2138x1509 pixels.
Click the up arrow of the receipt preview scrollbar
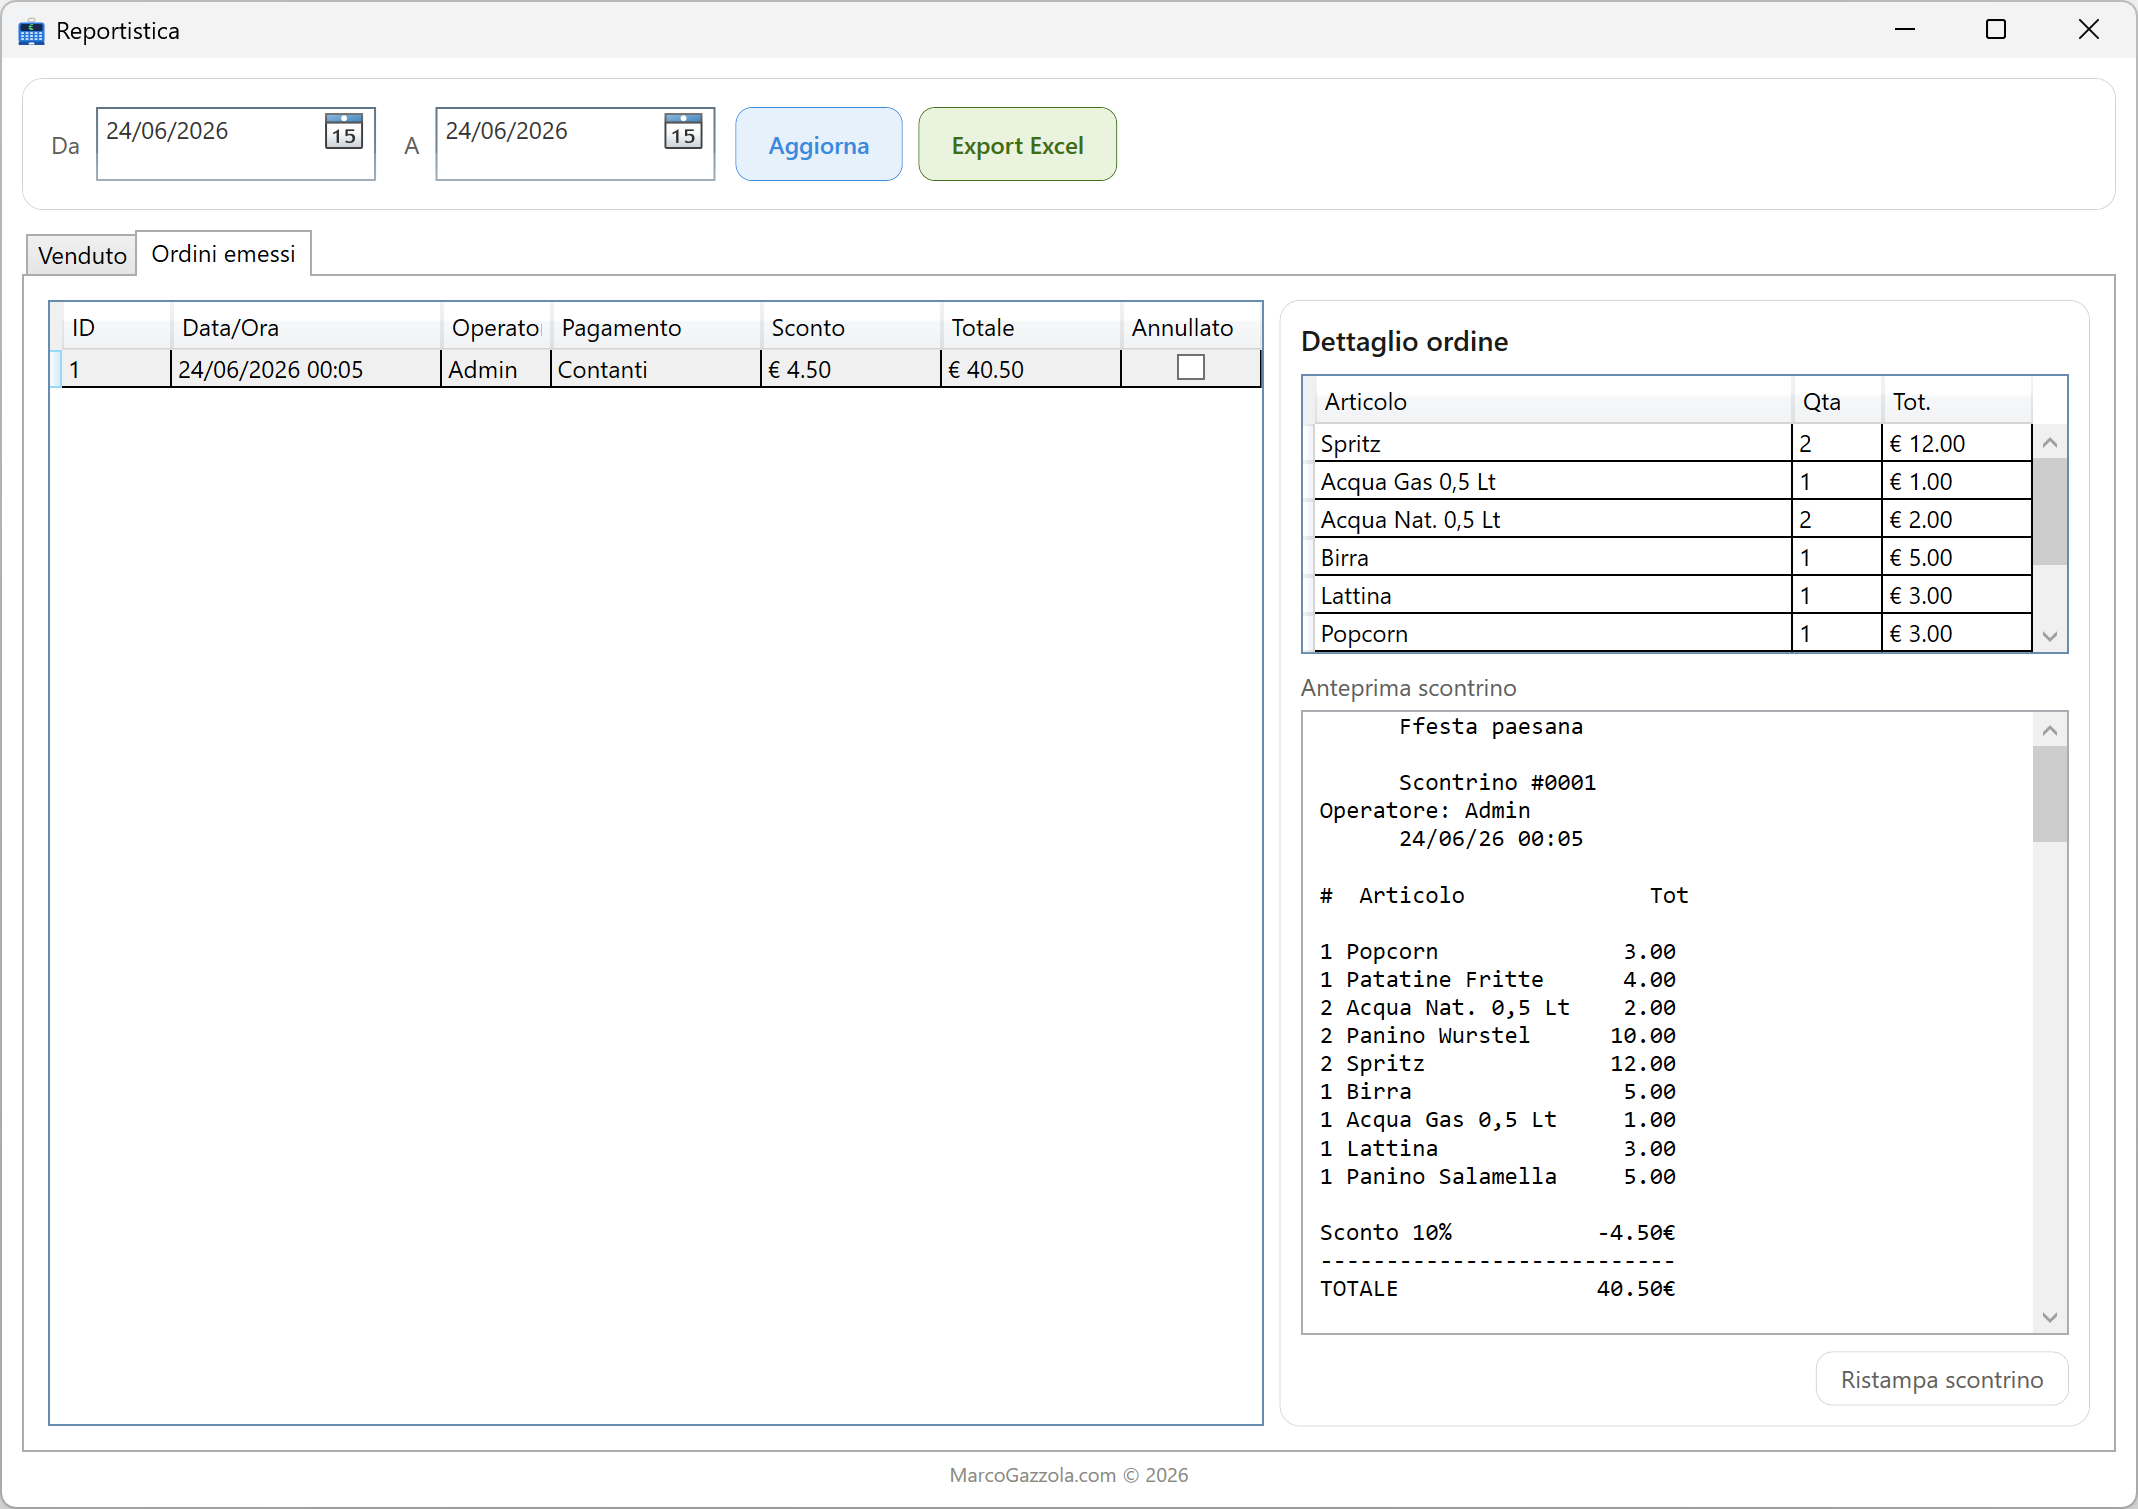(x=2050, y=730)
